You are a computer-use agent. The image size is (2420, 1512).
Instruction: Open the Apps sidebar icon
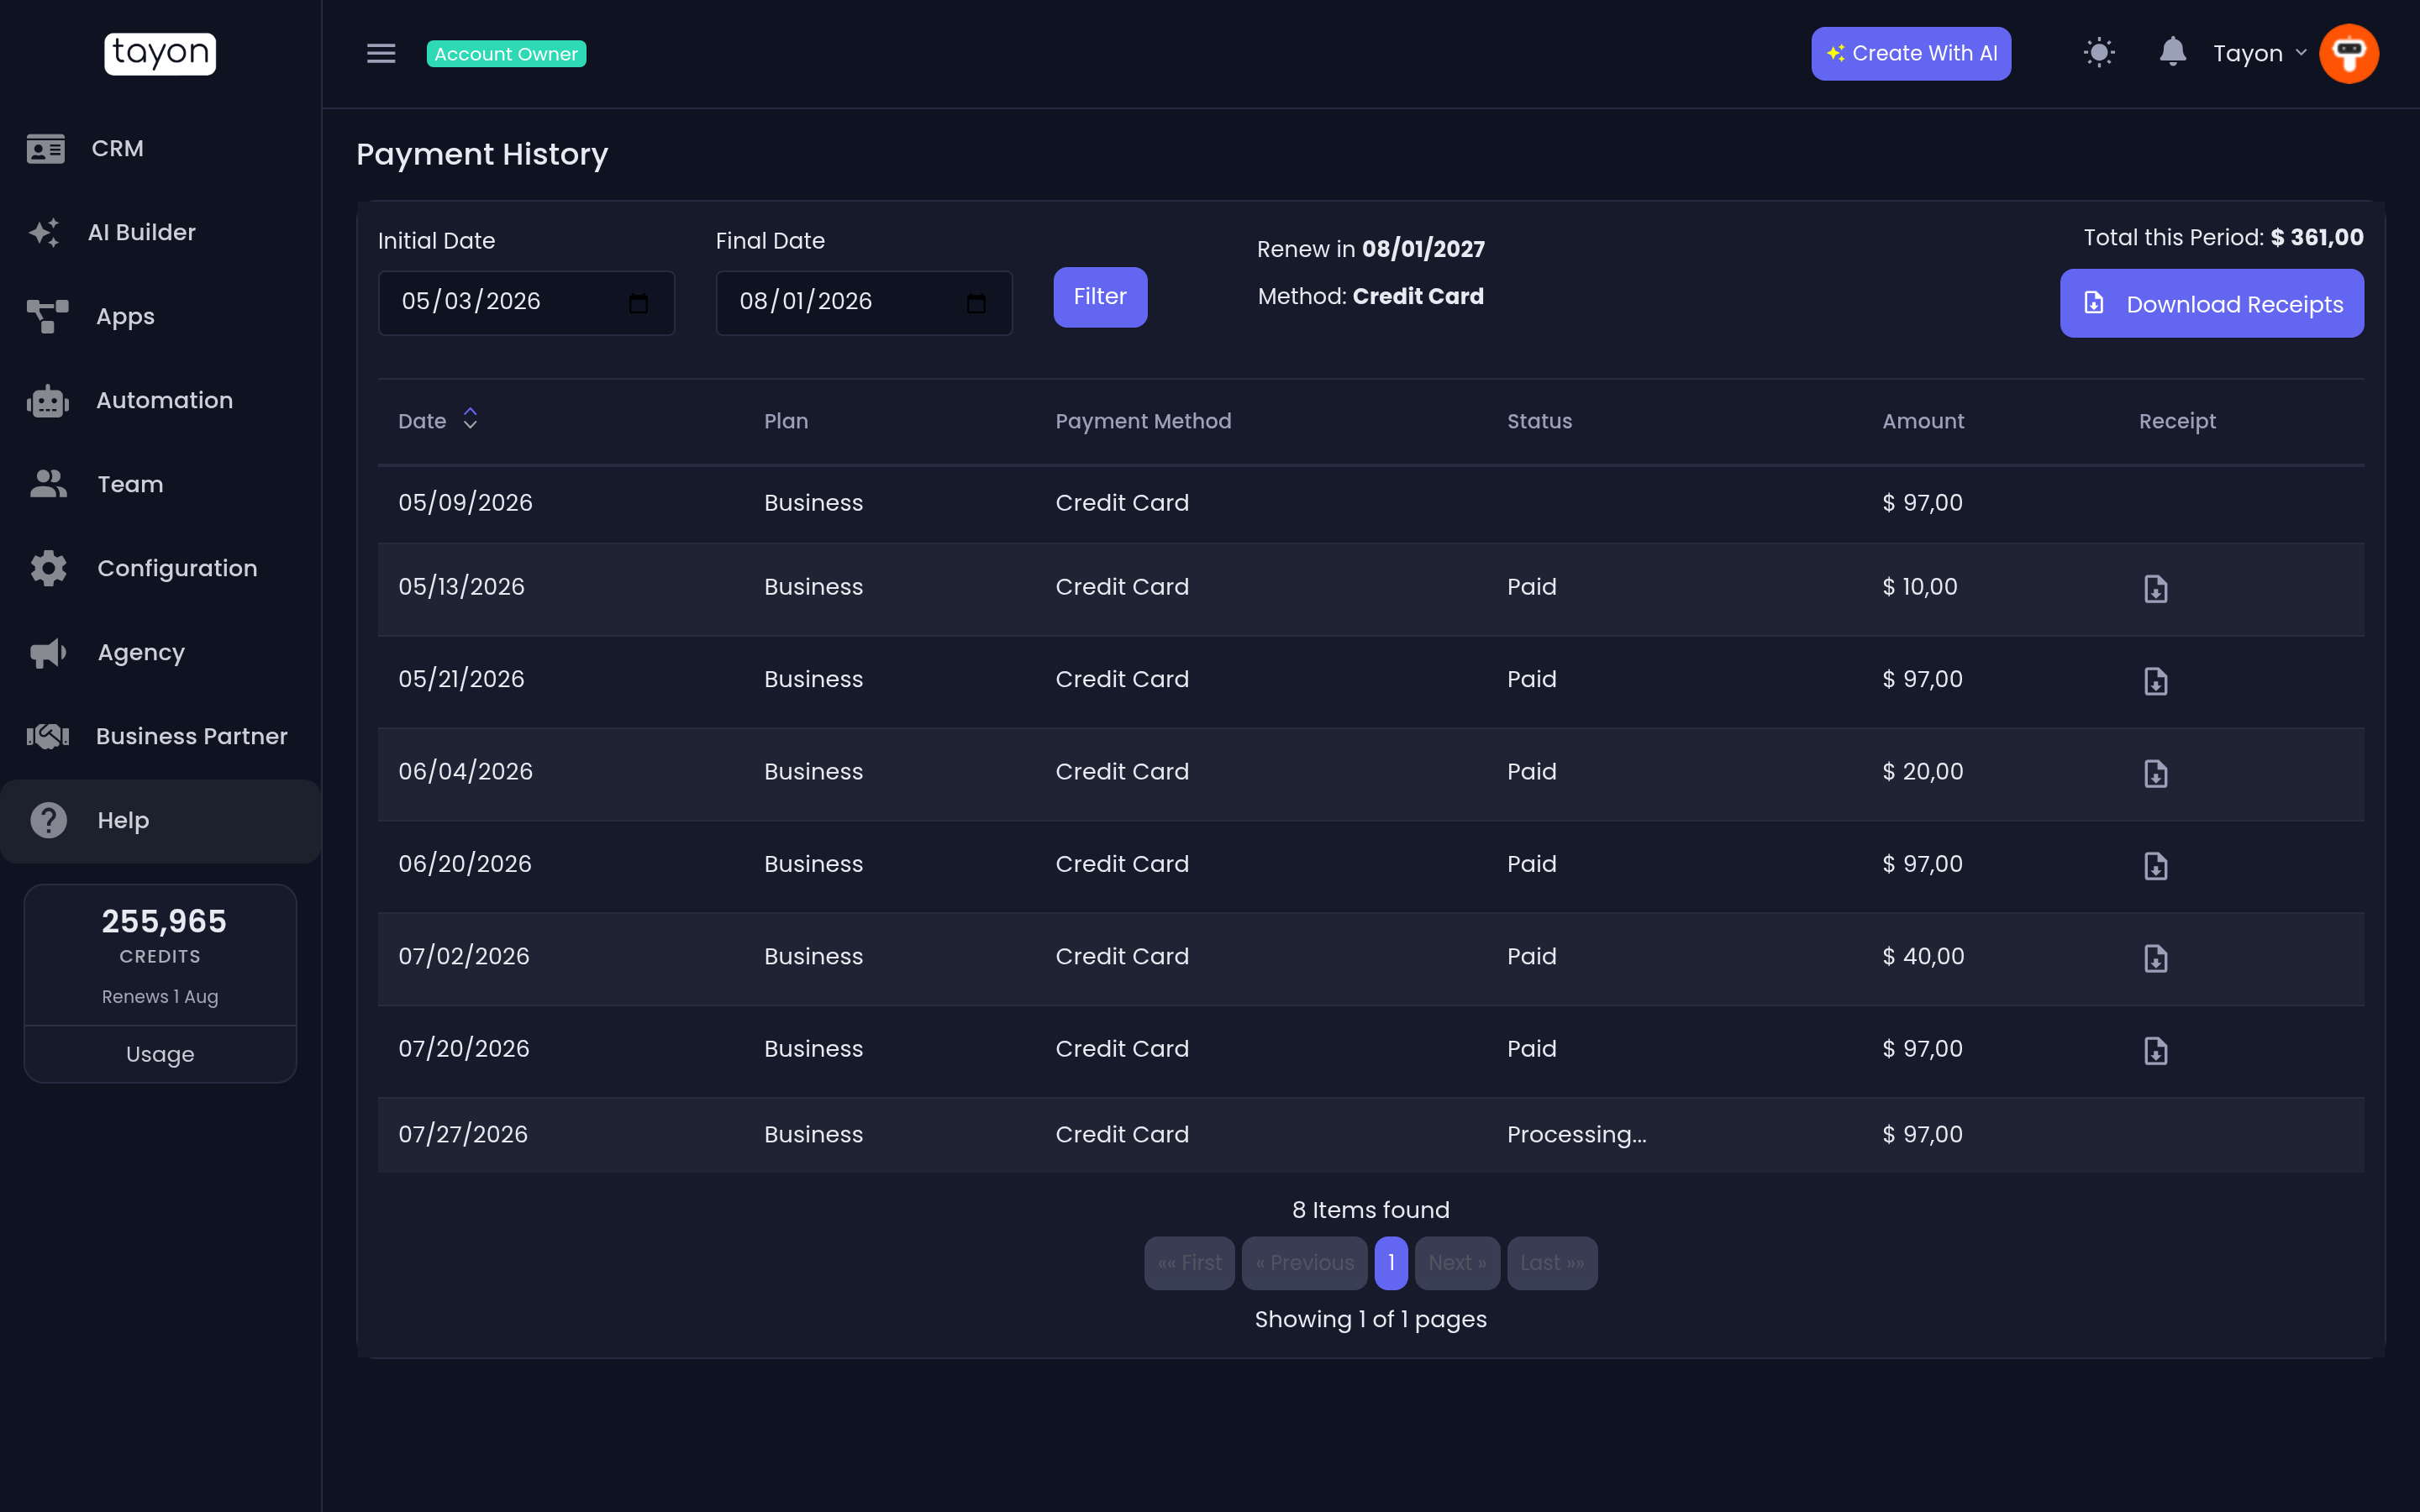click(x=47, y=317)
